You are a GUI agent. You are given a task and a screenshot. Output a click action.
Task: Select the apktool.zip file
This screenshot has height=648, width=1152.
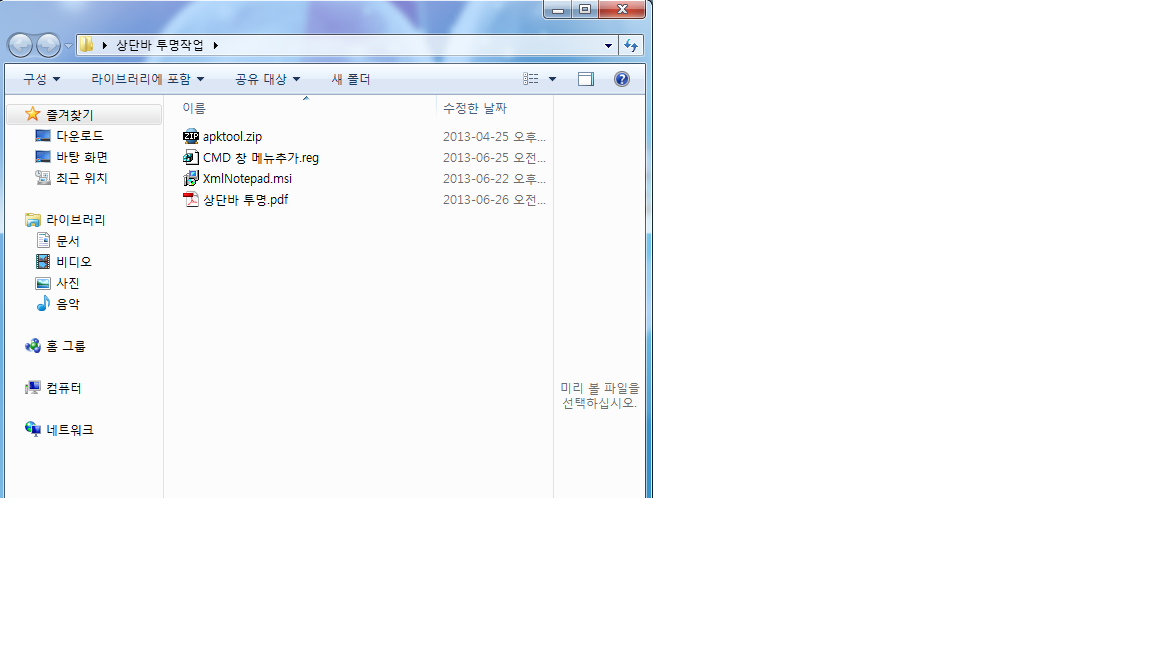(232, 137)
